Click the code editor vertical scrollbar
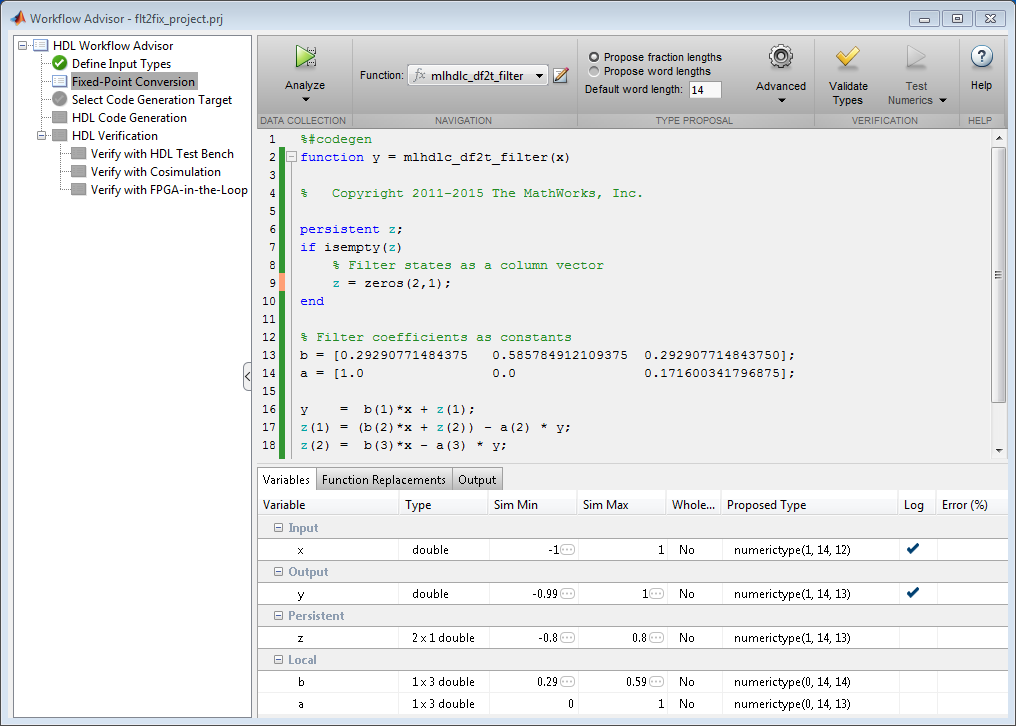The image size is (1016, 726). [997, 275]
